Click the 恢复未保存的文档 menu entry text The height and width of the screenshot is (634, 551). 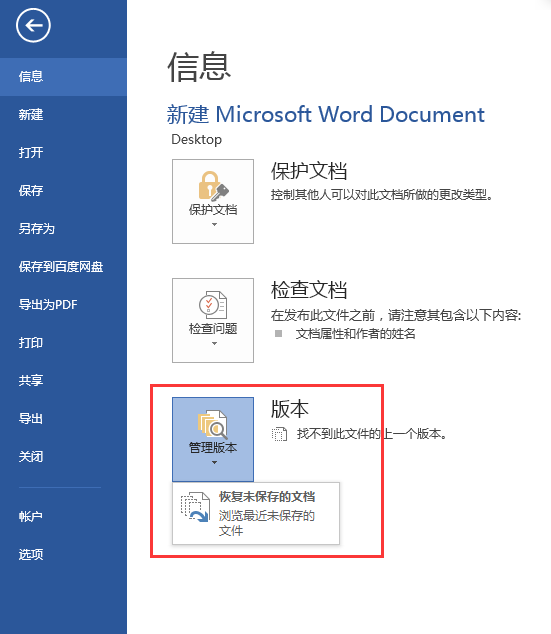[x=267, y=497]
